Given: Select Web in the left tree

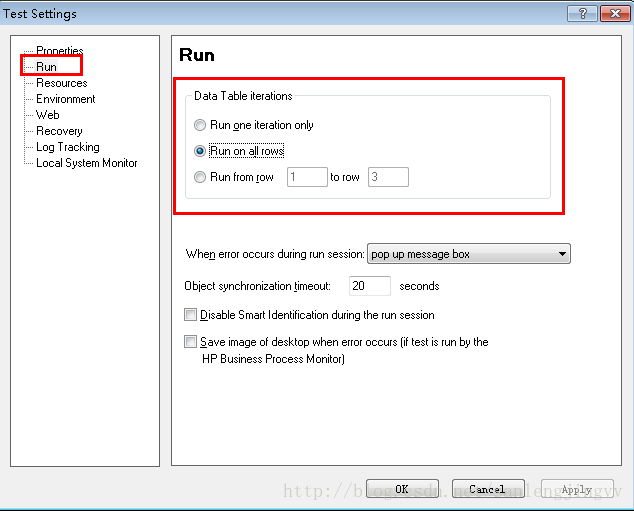Looking at the screenshot, I should (48, 115).
